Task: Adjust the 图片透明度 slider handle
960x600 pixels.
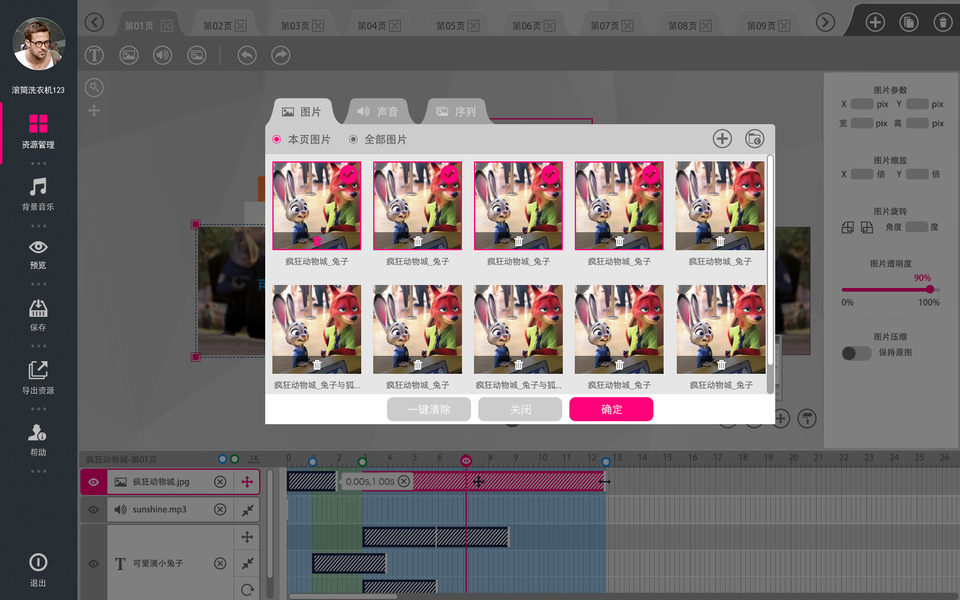Action: 930,290
